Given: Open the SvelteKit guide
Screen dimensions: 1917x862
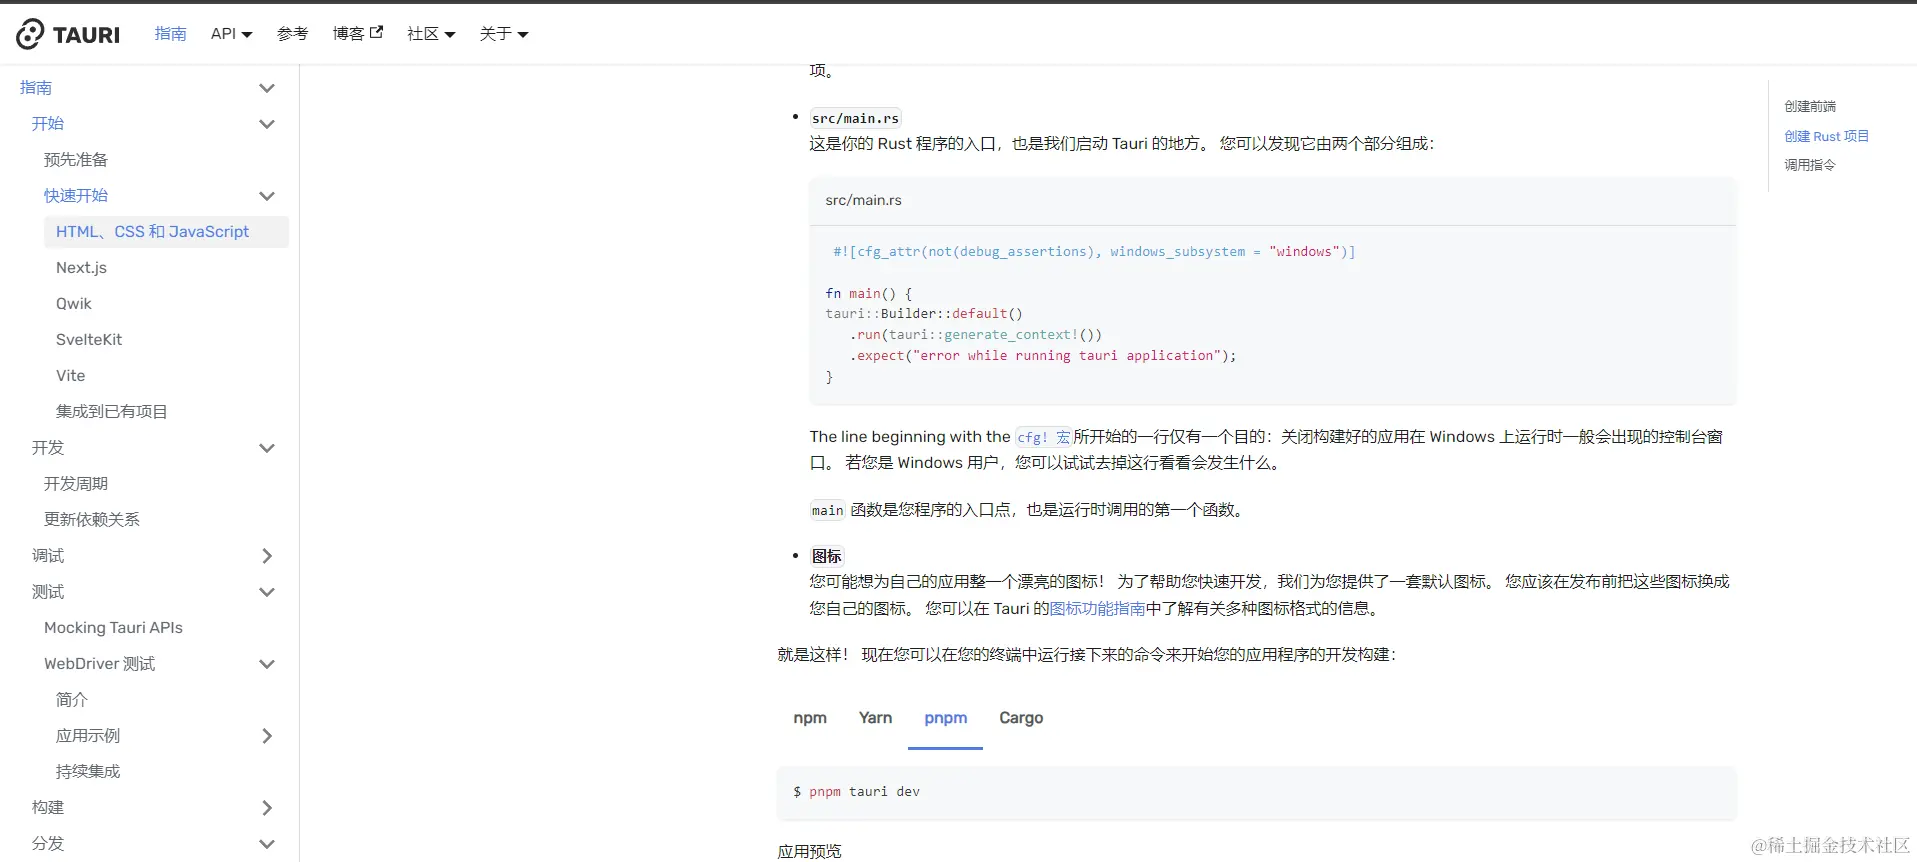Looking at the screenshot, I should [x=89, y=340].
